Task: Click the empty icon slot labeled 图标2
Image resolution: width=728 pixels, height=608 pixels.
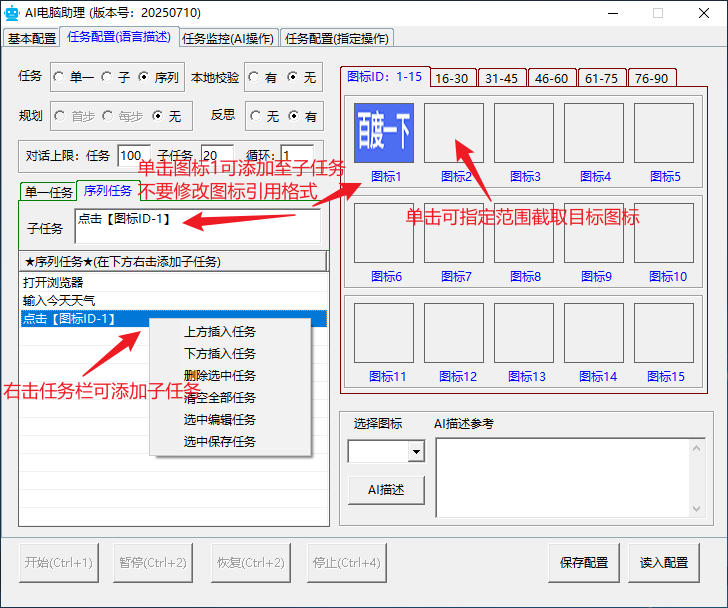Action: point(454,133)
